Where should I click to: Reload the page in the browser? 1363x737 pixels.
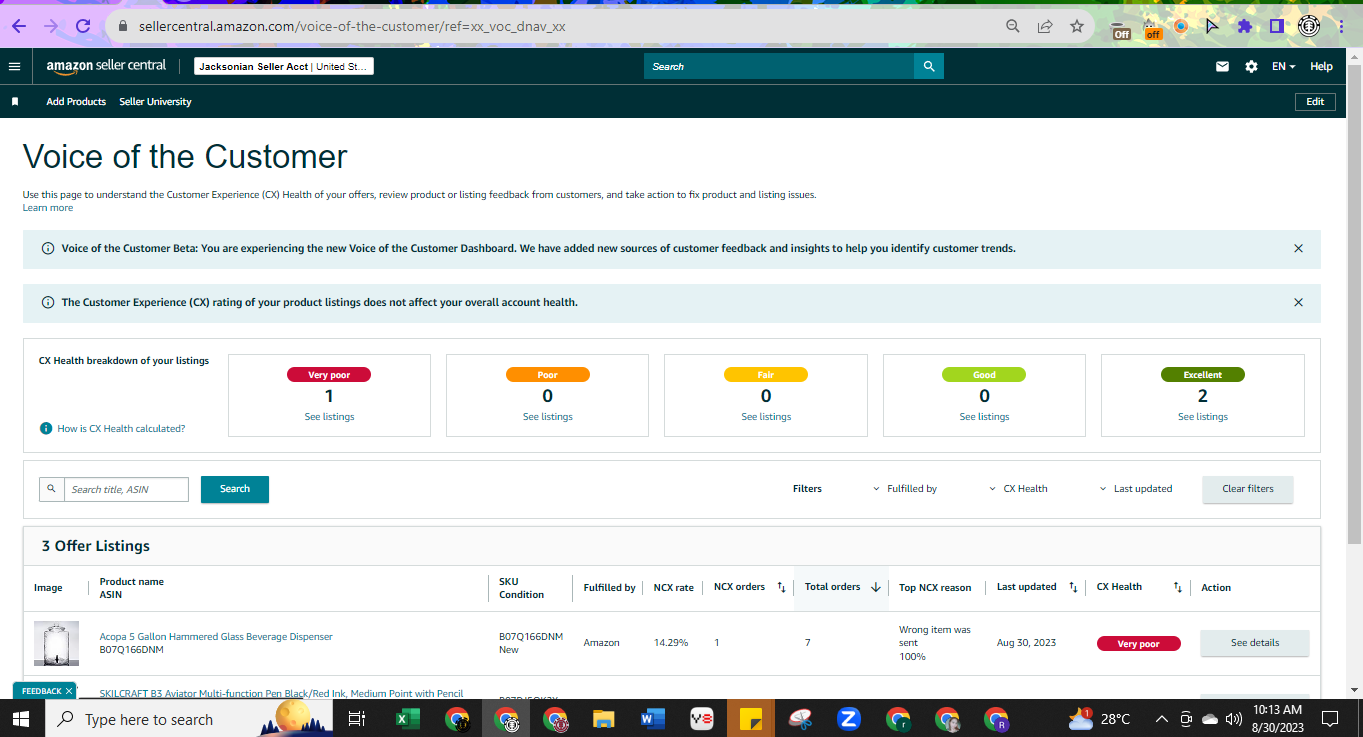click(x=82, y=26)
